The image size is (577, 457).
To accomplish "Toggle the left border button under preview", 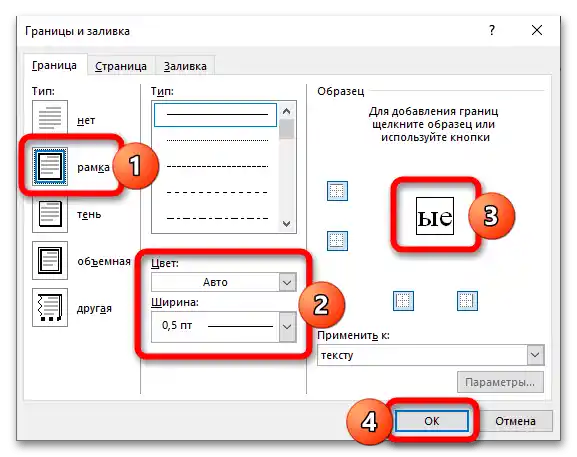I will 403,301.
